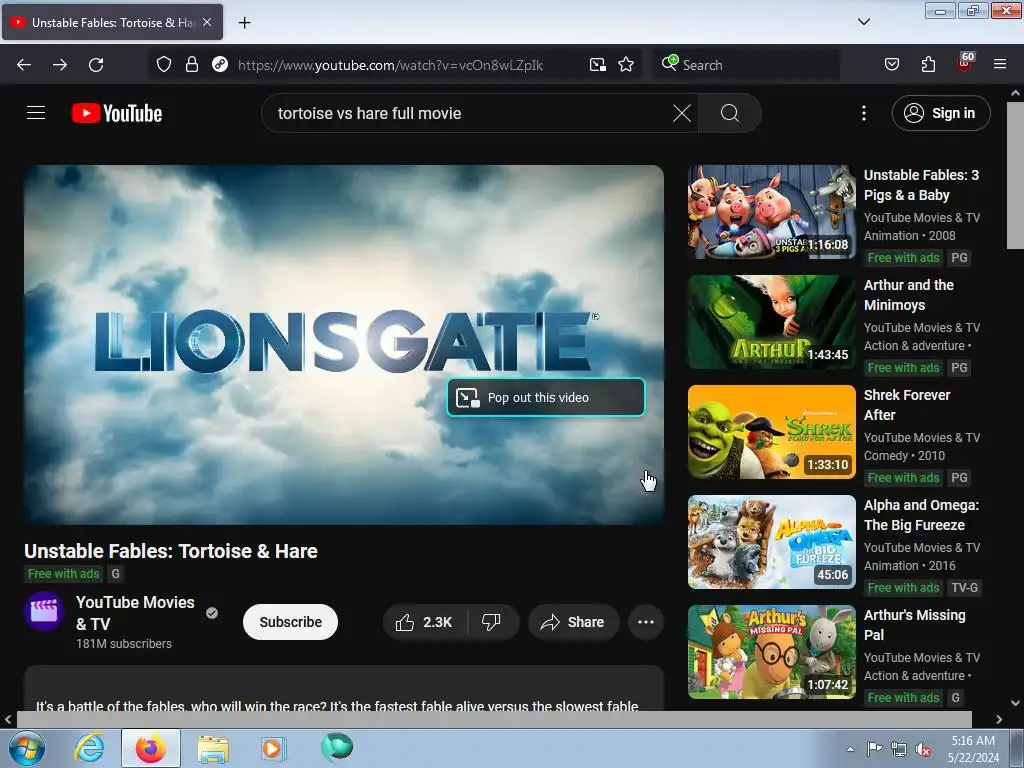
Task: Go to the YouTube home logo
Action: [x=117, y=113]
